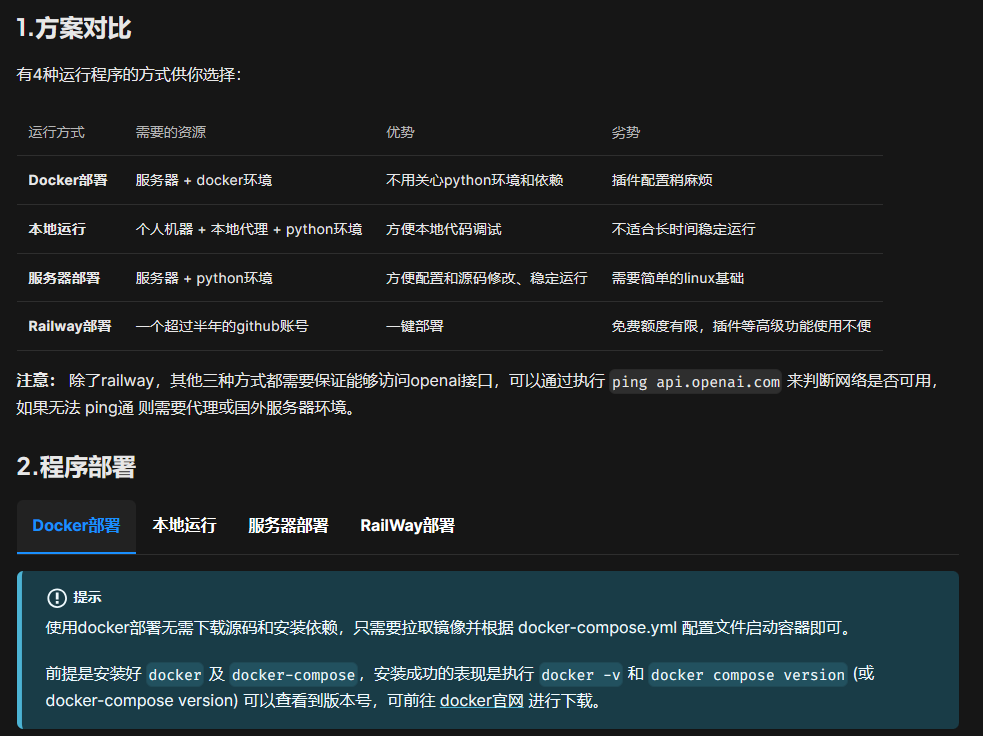983x736 pixels.
Task: Click the 需要的资源 table column header
Action: click(171, 132)
